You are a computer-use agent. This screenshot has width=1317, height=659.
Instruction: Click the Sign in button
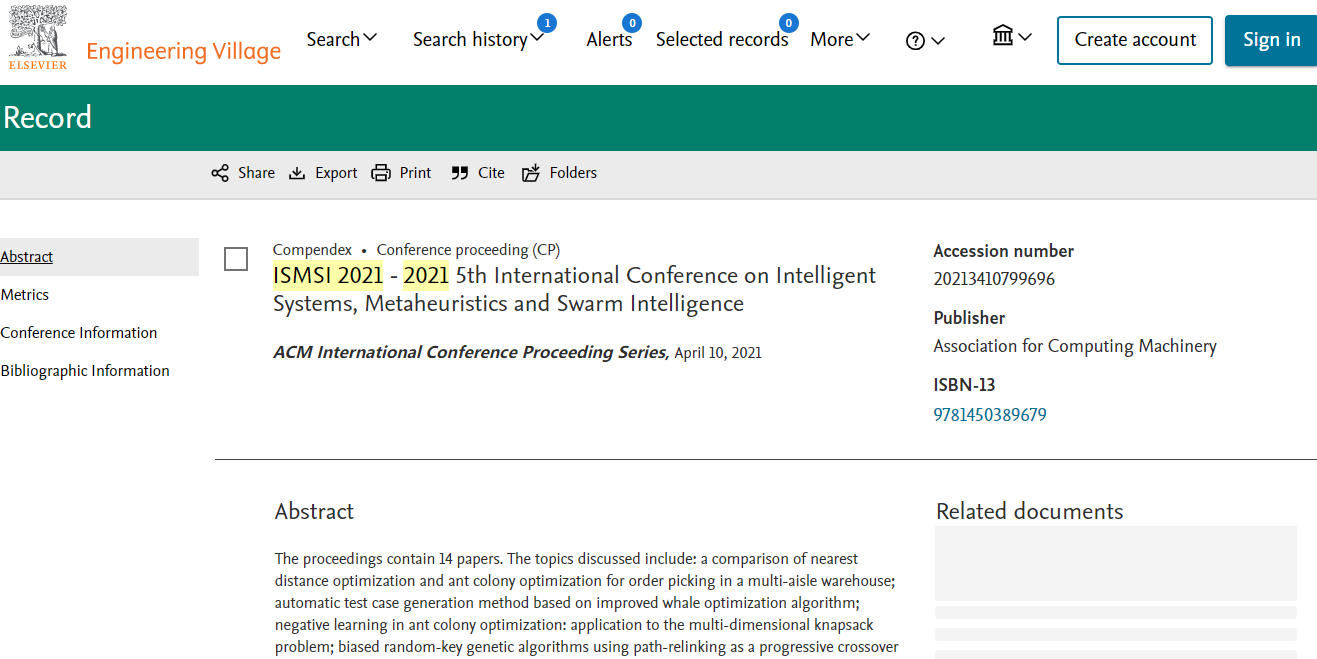[x=1271, y=40]
